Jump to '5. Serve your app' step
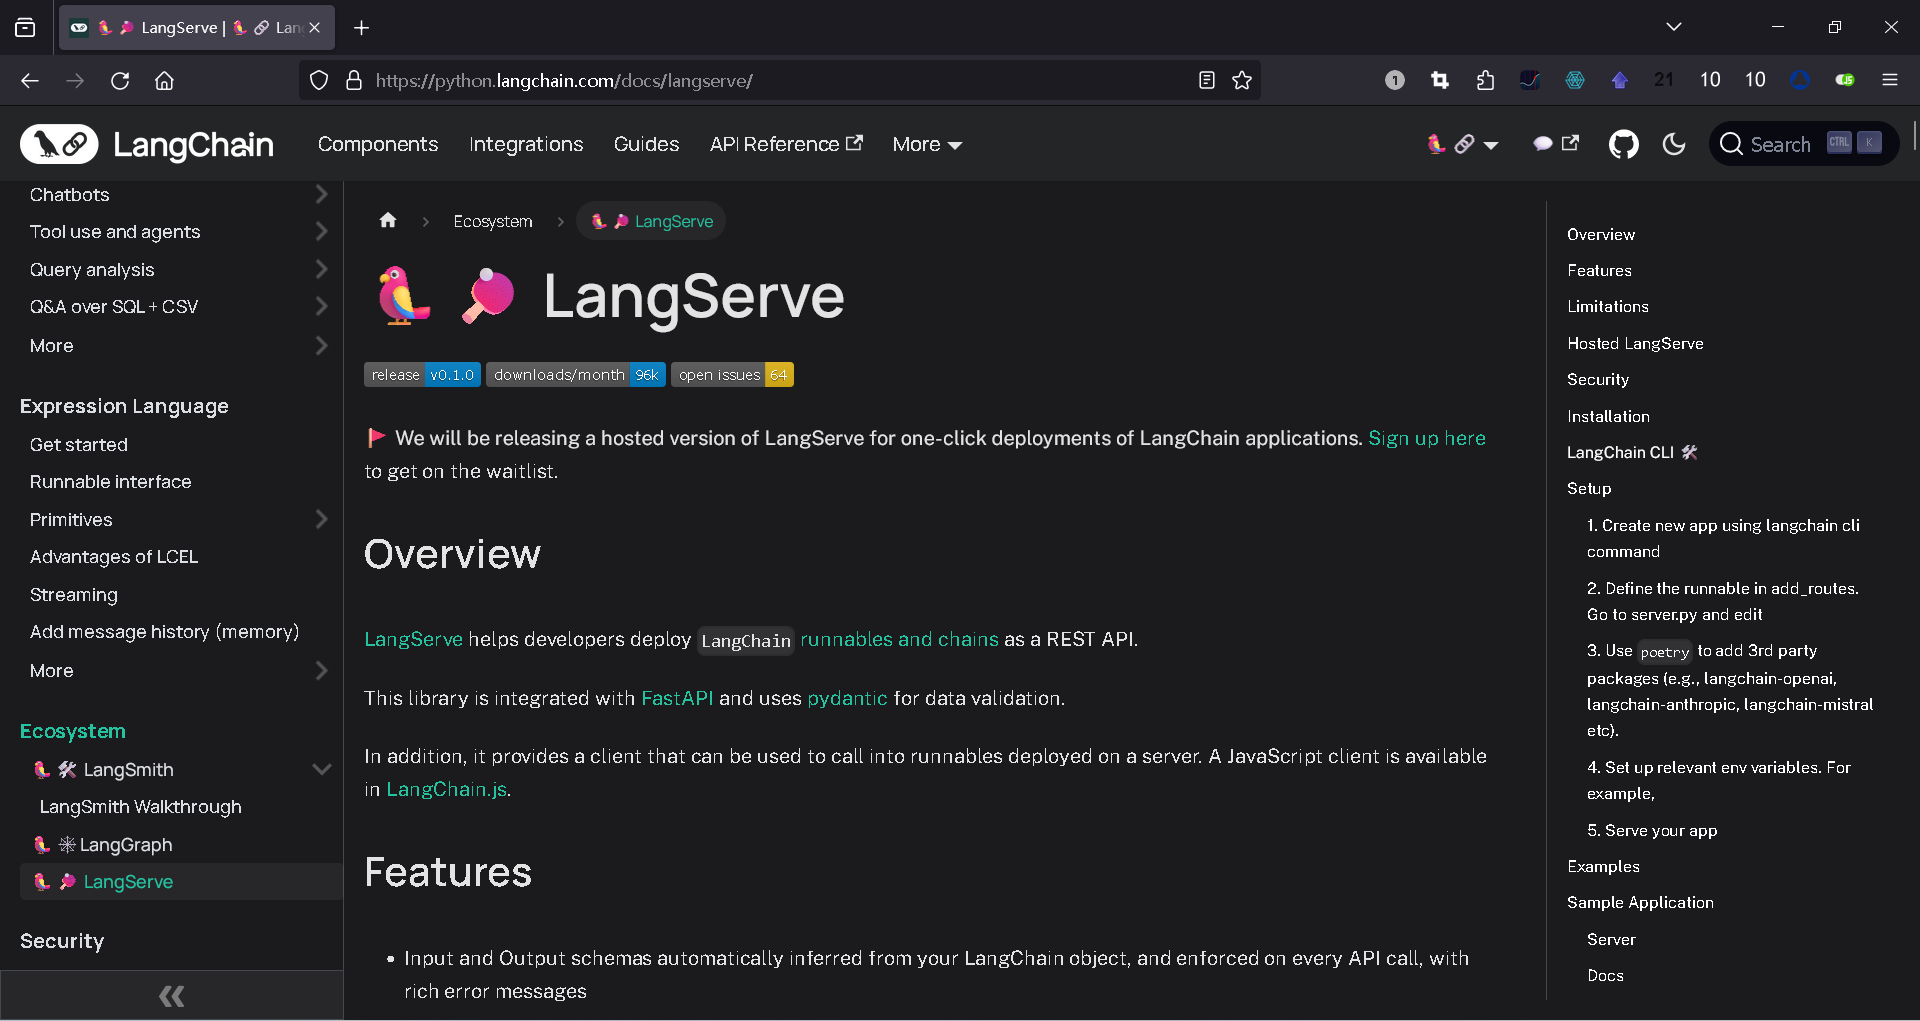The width and height of the screenshot is (1920, 1021). coord(1652,831)
